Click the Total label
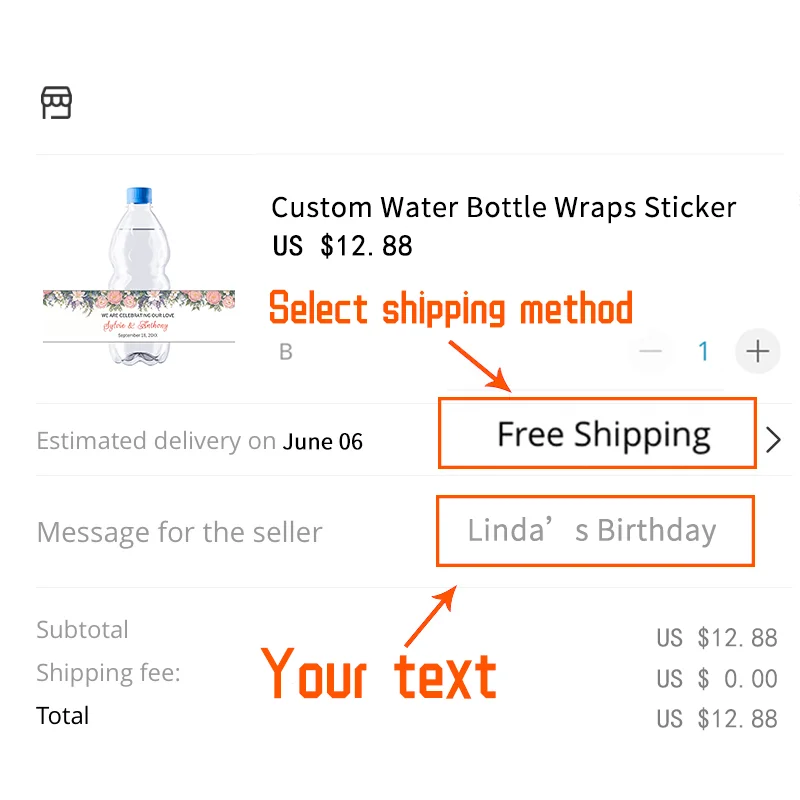Image resolution: width=800 pixels, height=800 pixels. [63, 716]
